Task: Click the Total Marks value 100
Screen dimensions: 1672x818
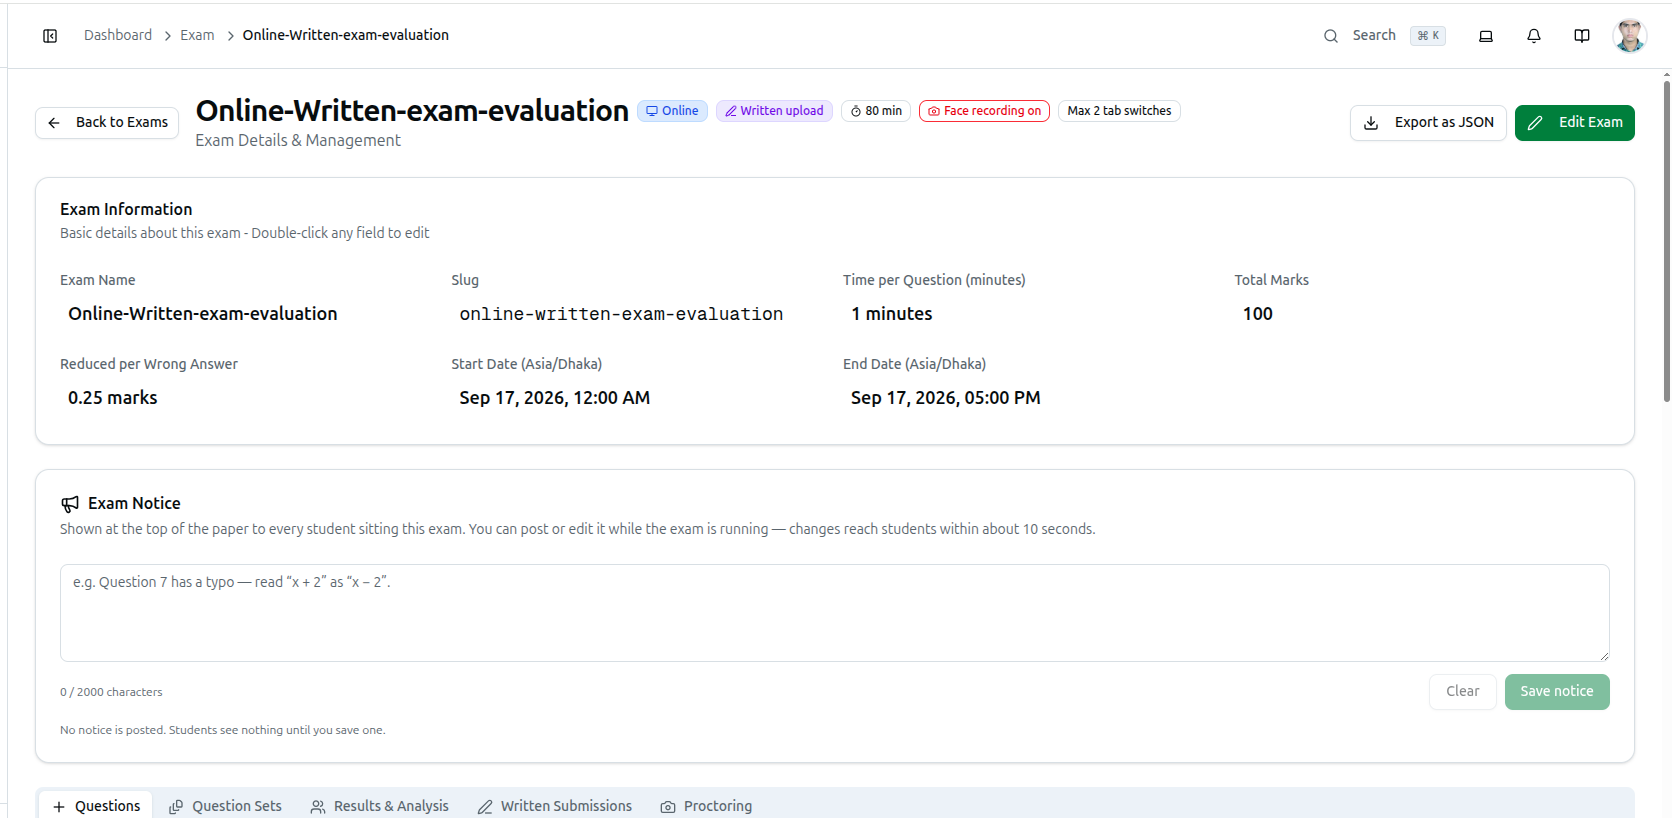Action: (x=1258, y=314)
